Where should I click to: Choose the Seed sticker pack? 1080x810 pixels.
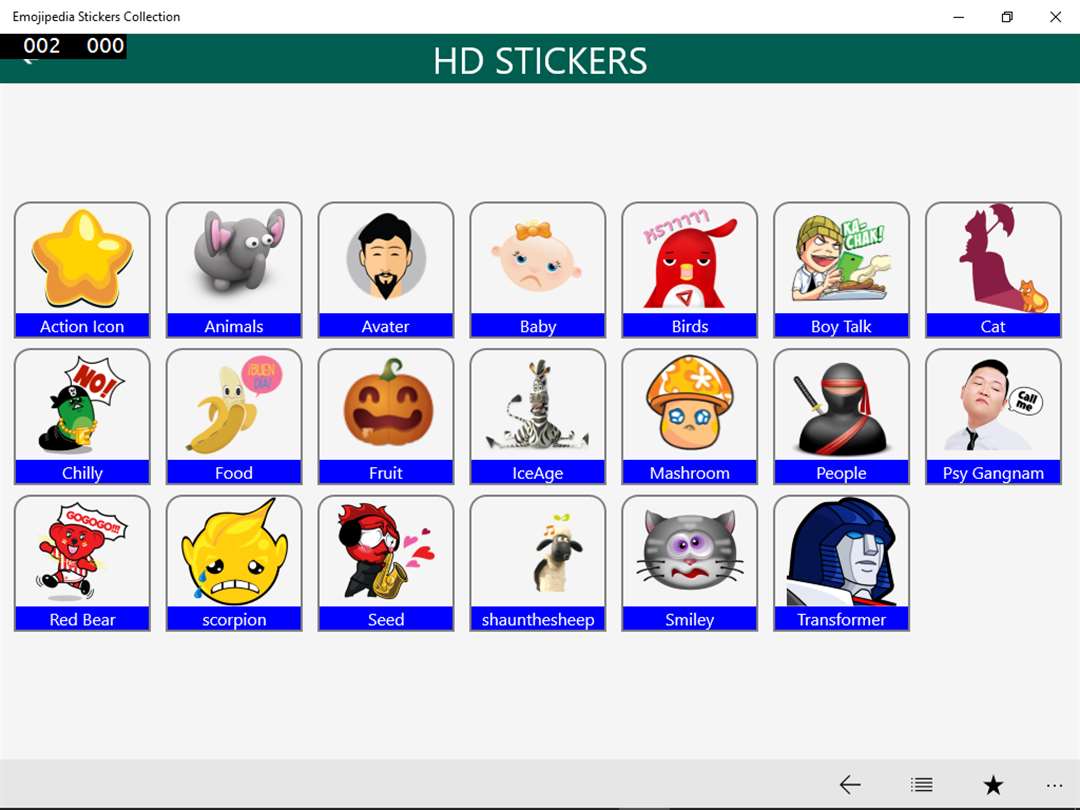click(x=386, y=563)
